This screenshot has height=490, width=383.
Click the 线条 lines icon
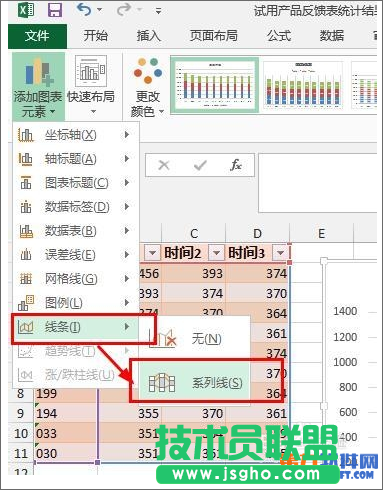click(x=25, y=327)
